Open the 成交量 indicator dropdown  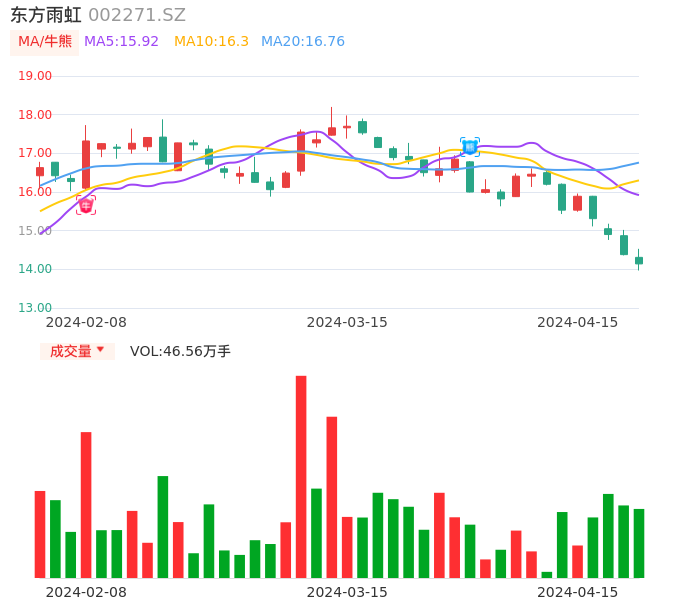pyautogui.click(x=77, y=351)
